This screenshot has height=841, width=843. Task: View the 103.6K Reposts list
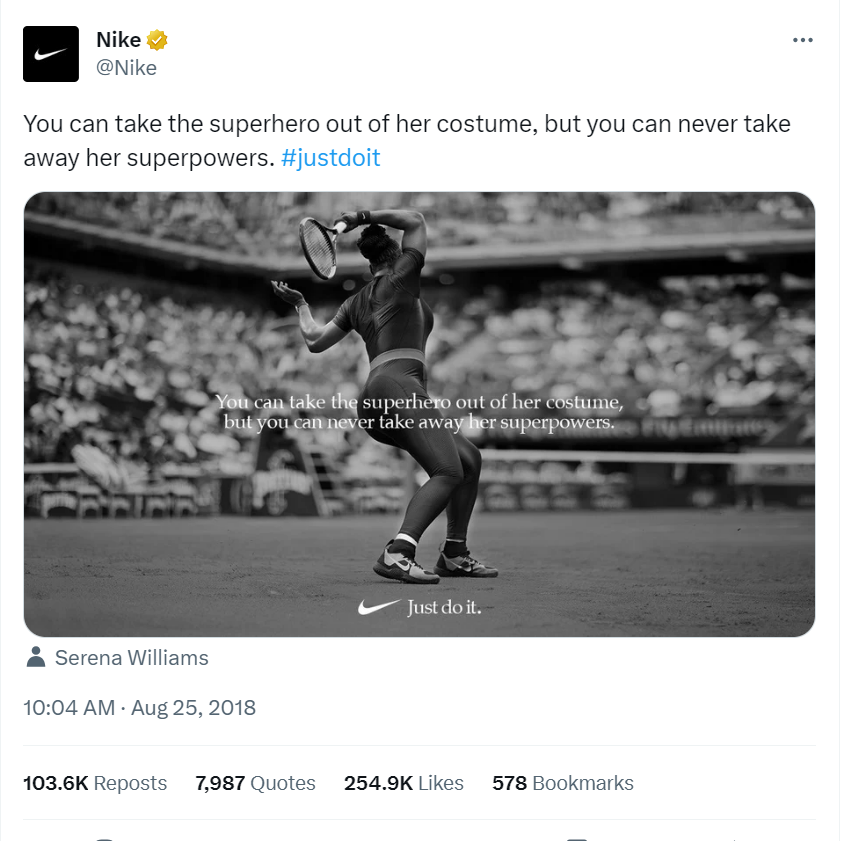94,783
